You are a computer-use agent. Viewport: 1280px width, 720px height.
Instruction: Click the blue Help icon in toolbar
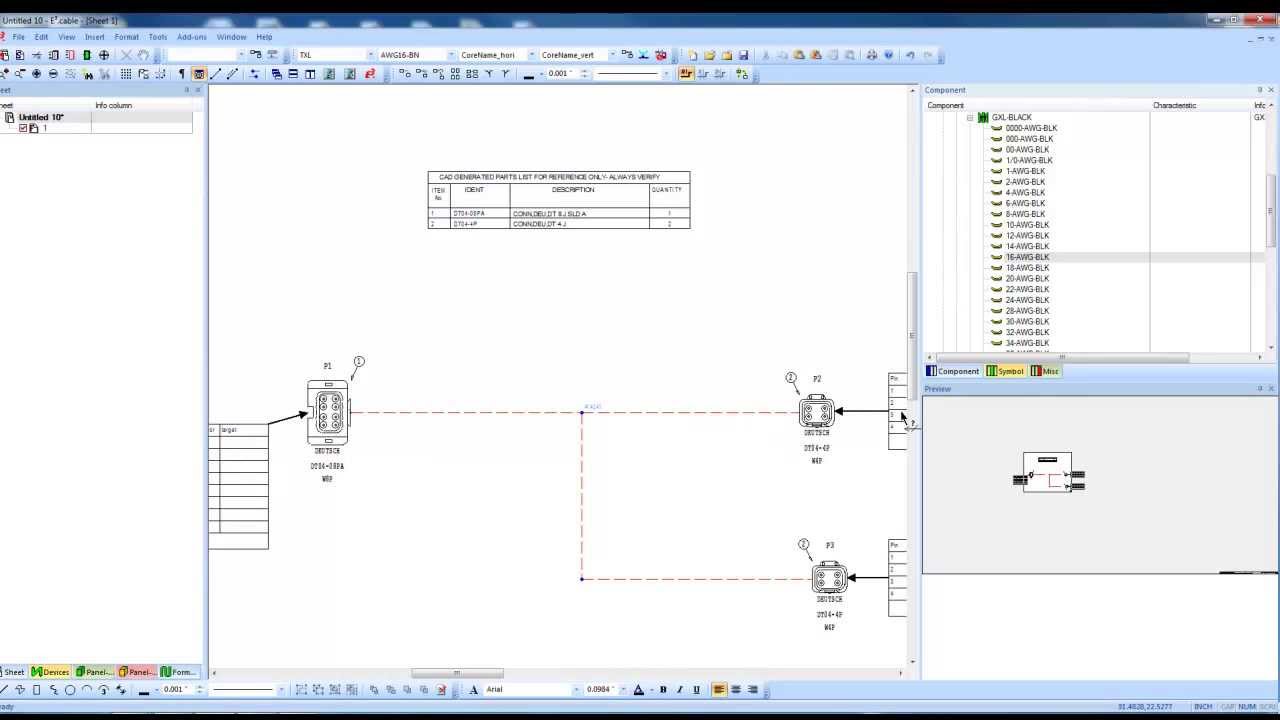click(x=888, y=55)
